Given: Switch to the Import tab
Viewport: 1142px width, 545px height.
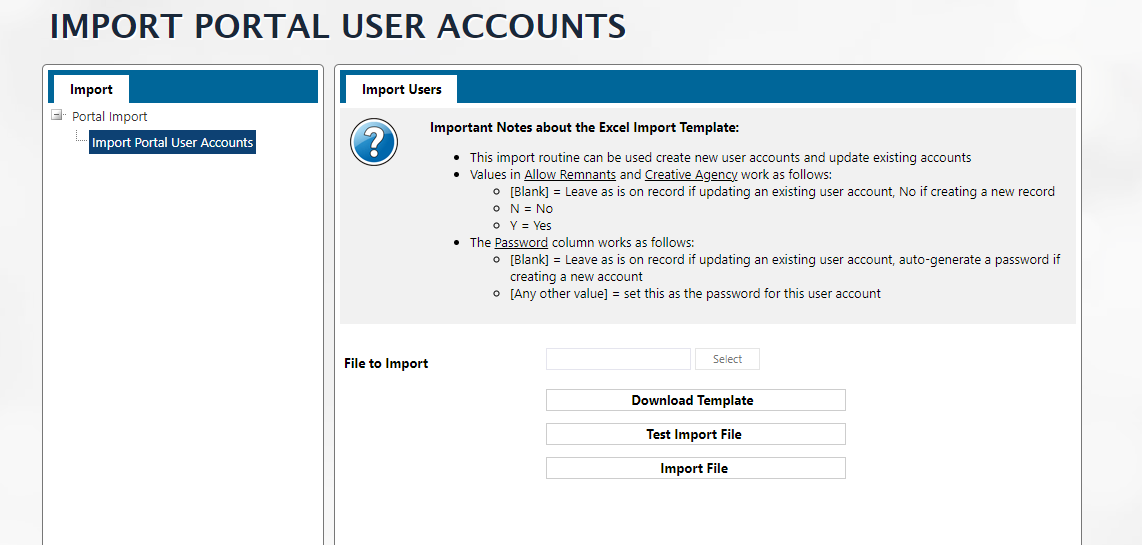Looking at the screenshot, I should point(91,89).
